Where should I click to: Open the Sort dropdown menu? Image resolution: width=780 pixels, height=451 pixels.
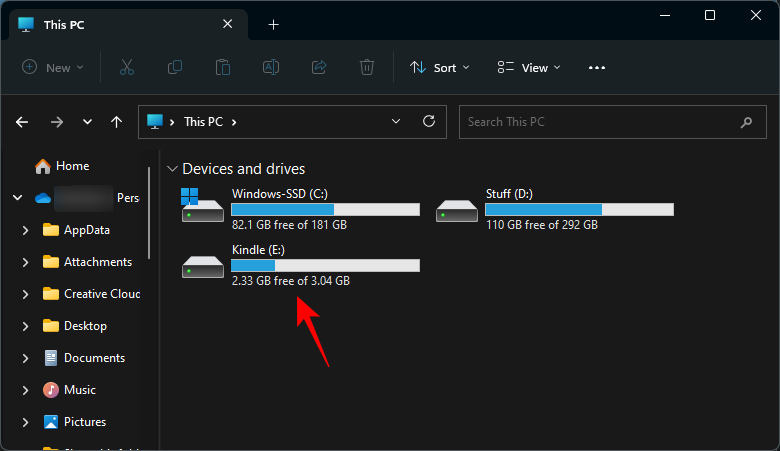pyautogui.click(x=435, y=68)
